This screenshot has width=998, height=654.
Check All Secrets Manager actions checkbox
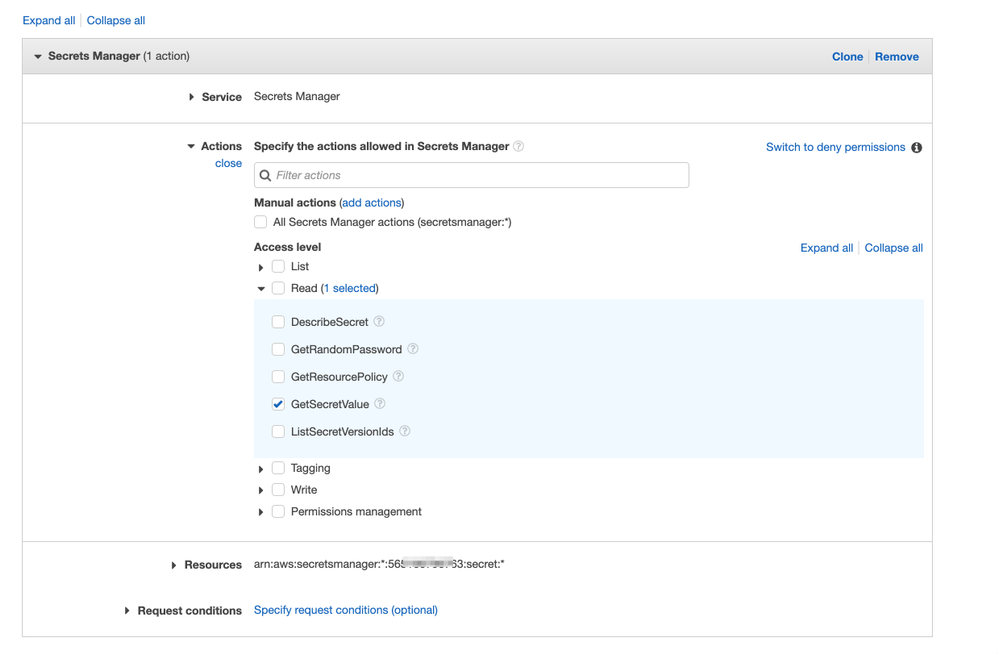tap(260, 222)
